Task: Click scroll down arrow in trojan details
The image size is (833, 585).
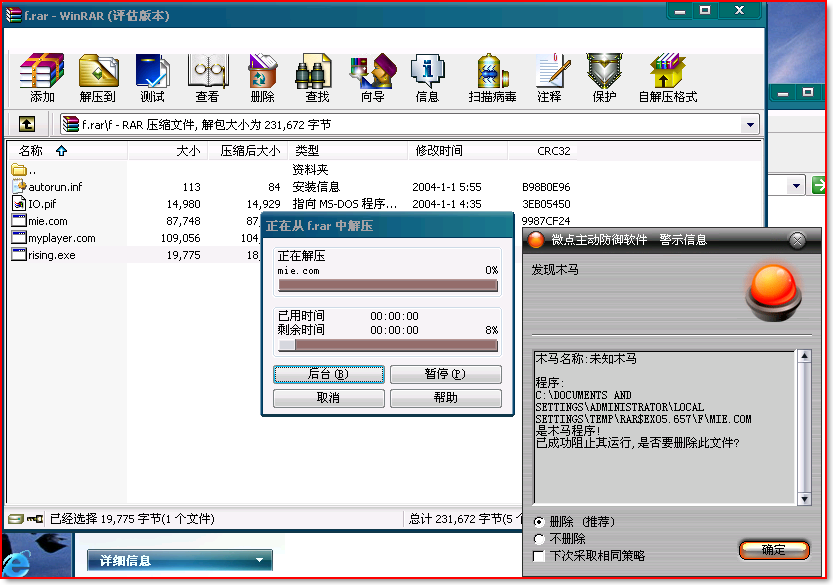Action: click(804, 498)
